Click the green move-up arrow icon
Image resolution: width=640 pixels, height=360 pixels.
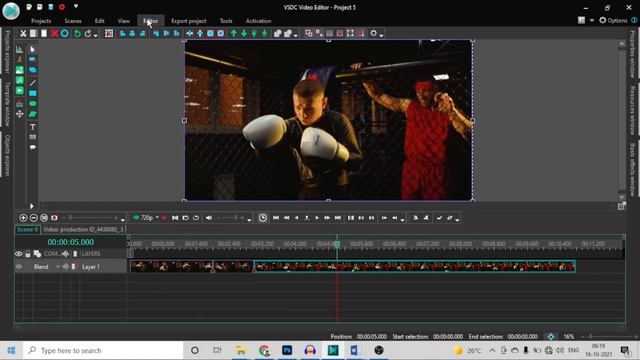[x=233, y=33]
